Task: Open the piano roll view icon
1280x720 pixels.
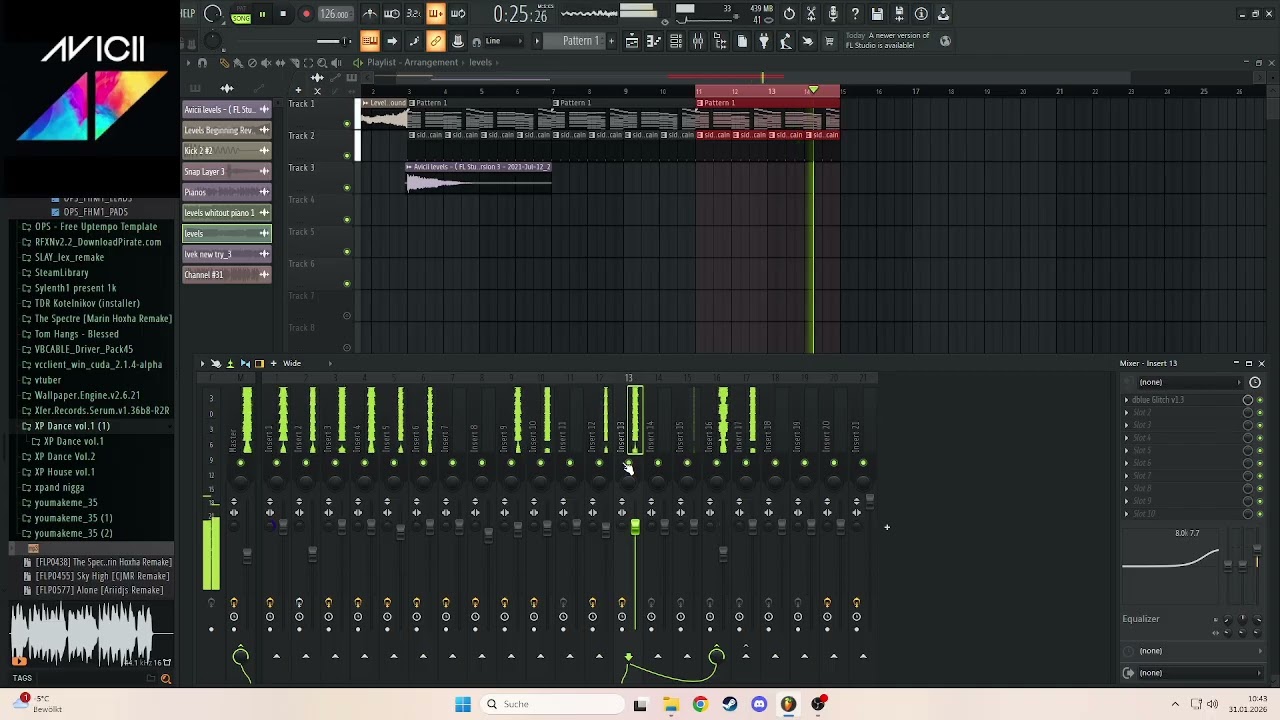Action: tap(654, 41)
